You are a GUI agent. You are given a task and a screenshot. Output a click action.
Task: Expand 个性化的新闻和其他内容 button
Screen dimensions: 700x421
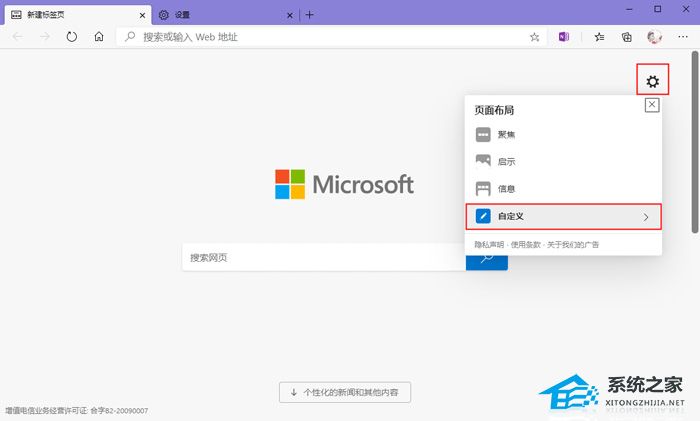345,392
